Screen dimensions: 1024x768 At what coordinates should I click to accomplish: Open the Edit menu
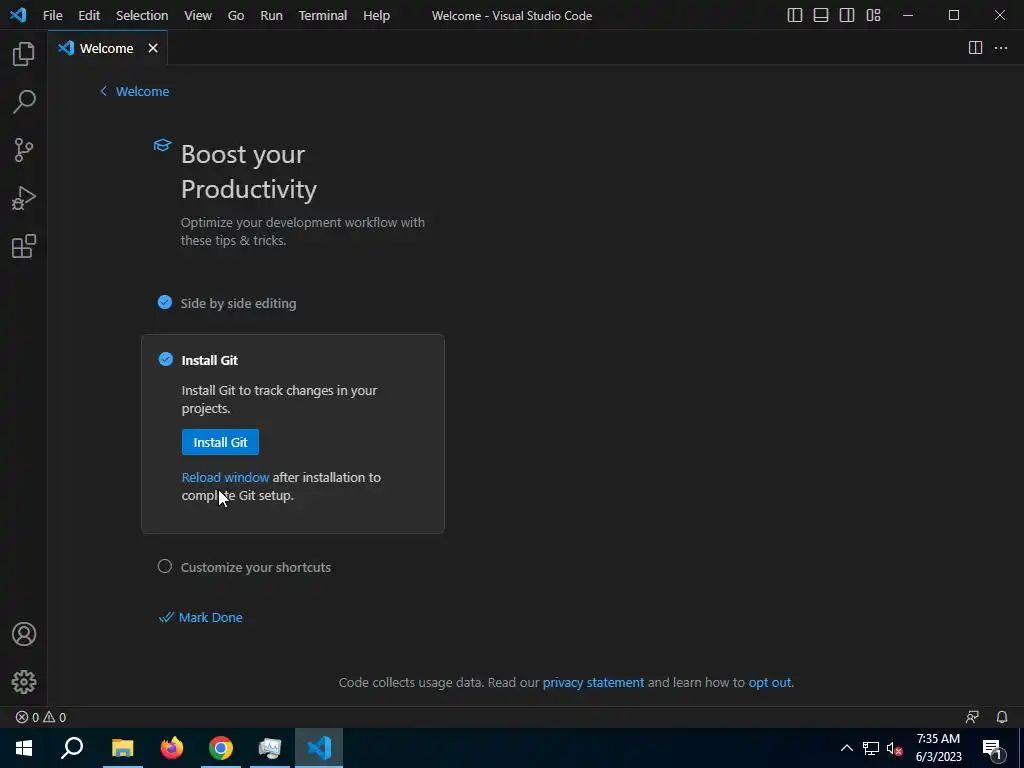pyautogui.click(x=89, y=15)
